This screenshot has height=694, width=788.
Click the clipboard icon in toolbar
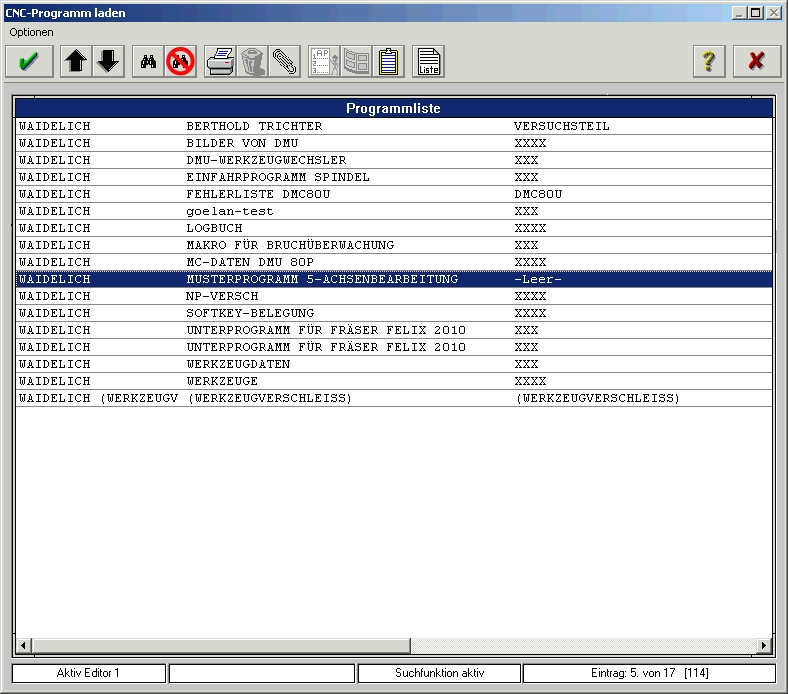tap(389, 62)
